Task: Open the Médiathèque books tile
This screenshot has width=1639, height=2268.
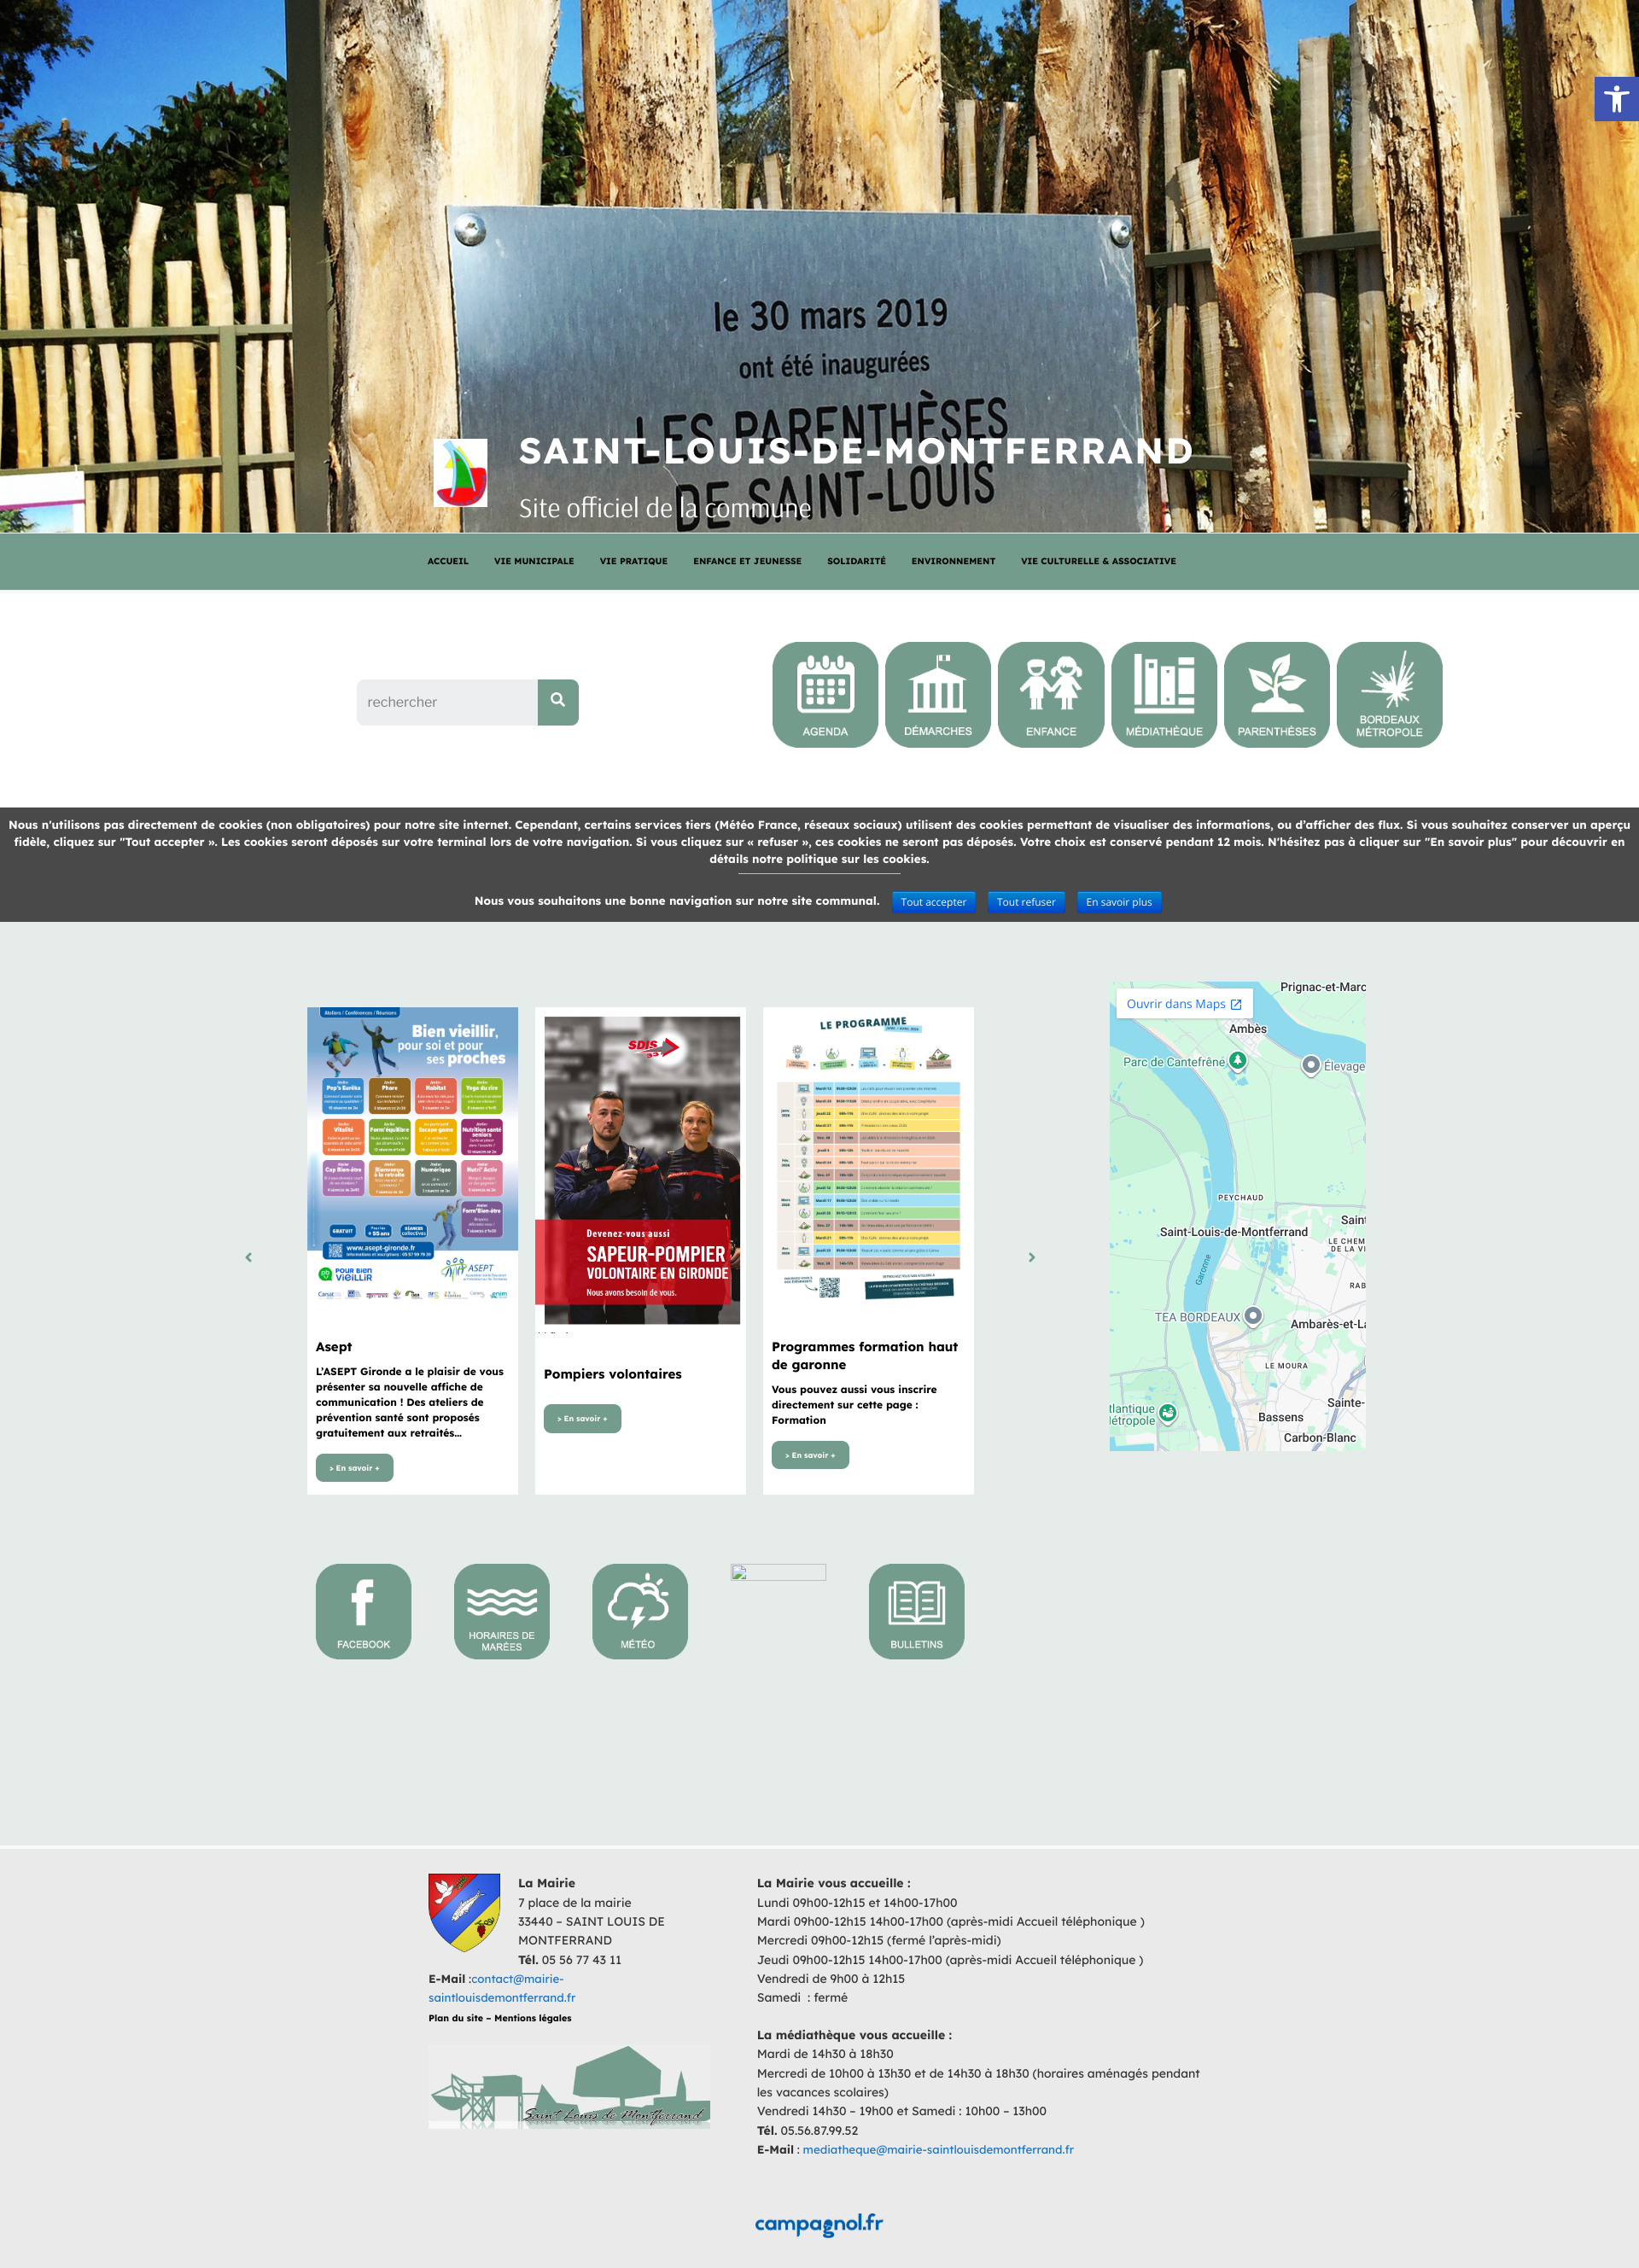Action: coord(1164,694)
